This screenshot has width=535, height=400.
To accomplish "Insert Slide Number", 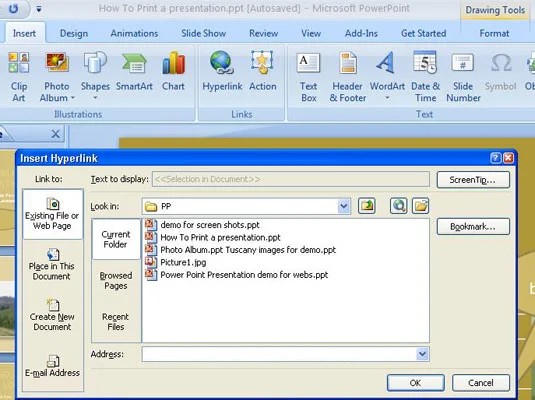I will click(x=463, y=77).
